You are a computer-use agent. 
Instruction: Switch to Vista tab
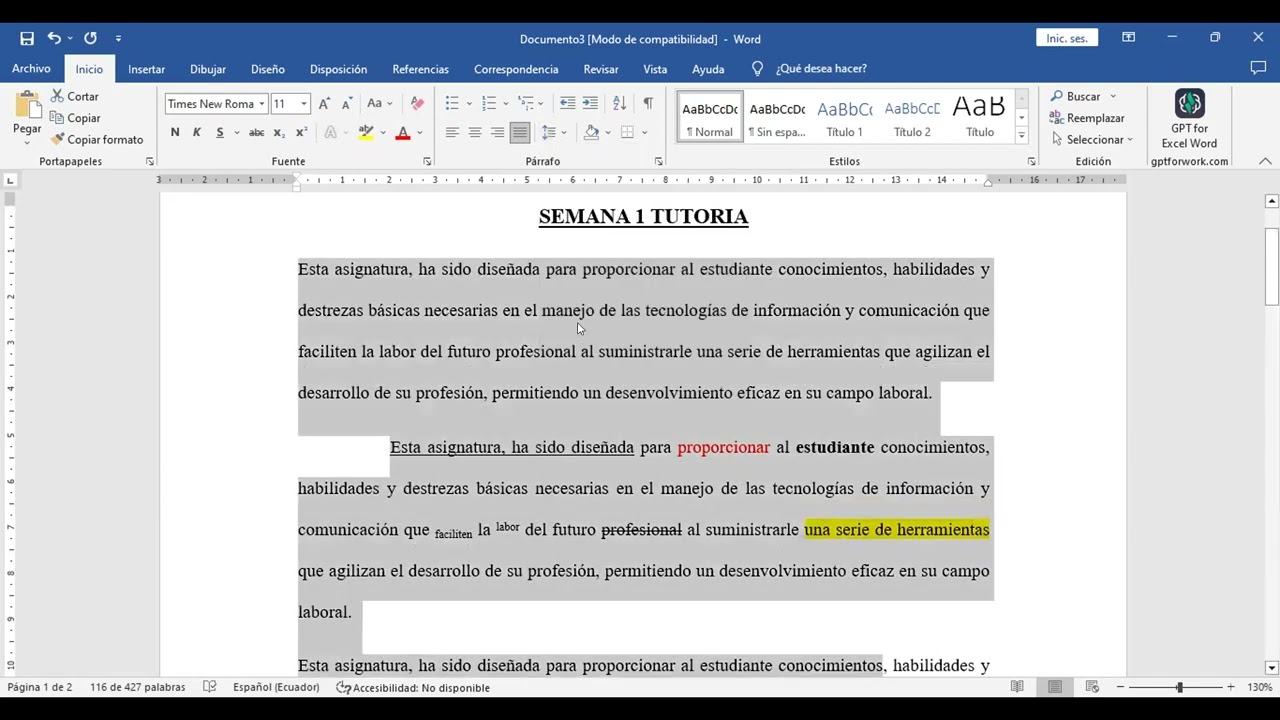click(655, 69)
